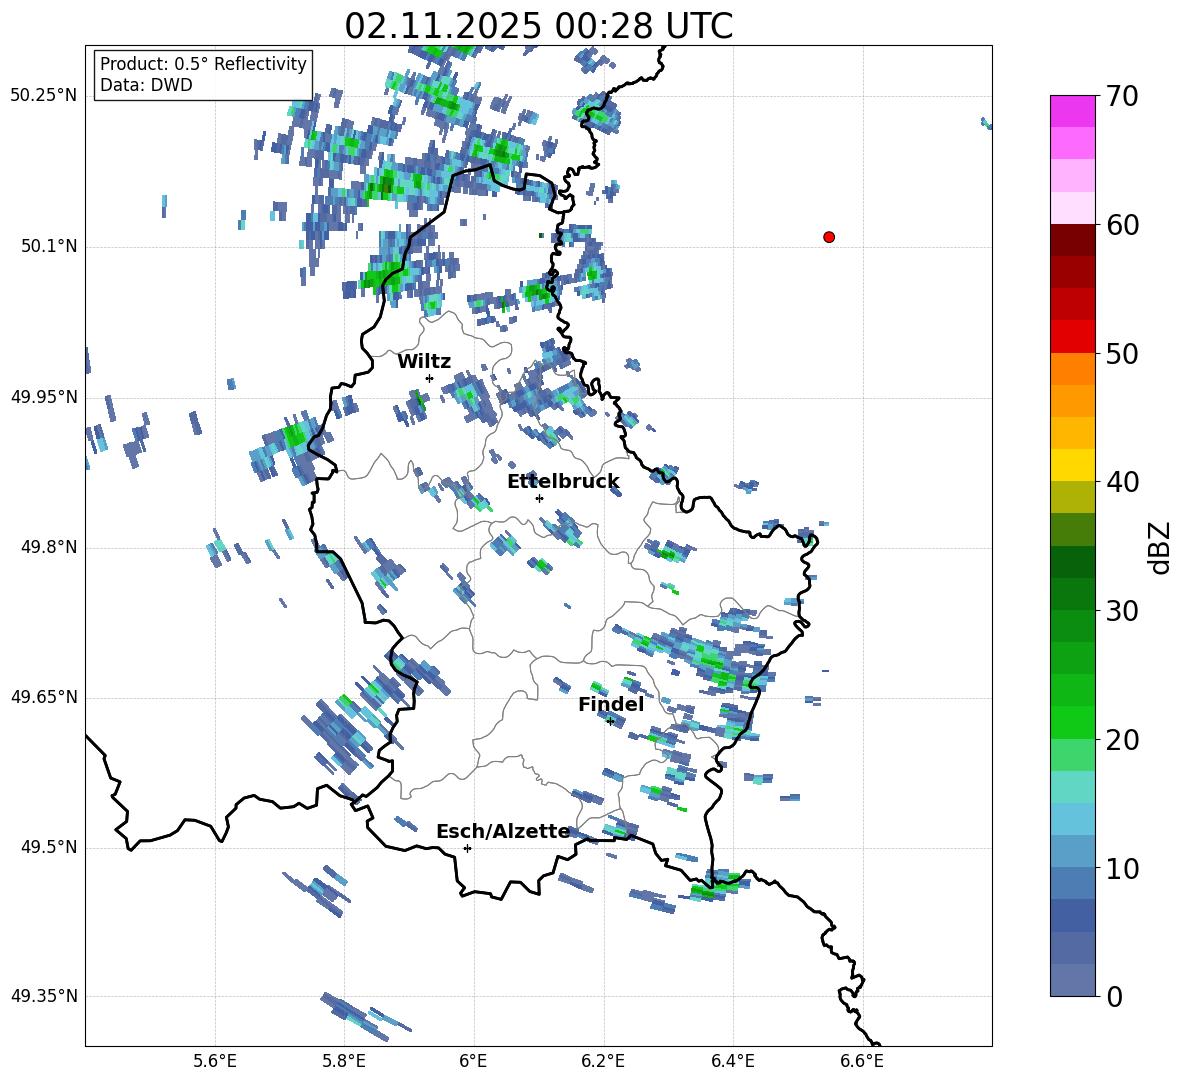Viewport: 1184px width, 1081px height.
Task: Click the Product: 0.5° Reflectivity text
Action: pos(203,64)
